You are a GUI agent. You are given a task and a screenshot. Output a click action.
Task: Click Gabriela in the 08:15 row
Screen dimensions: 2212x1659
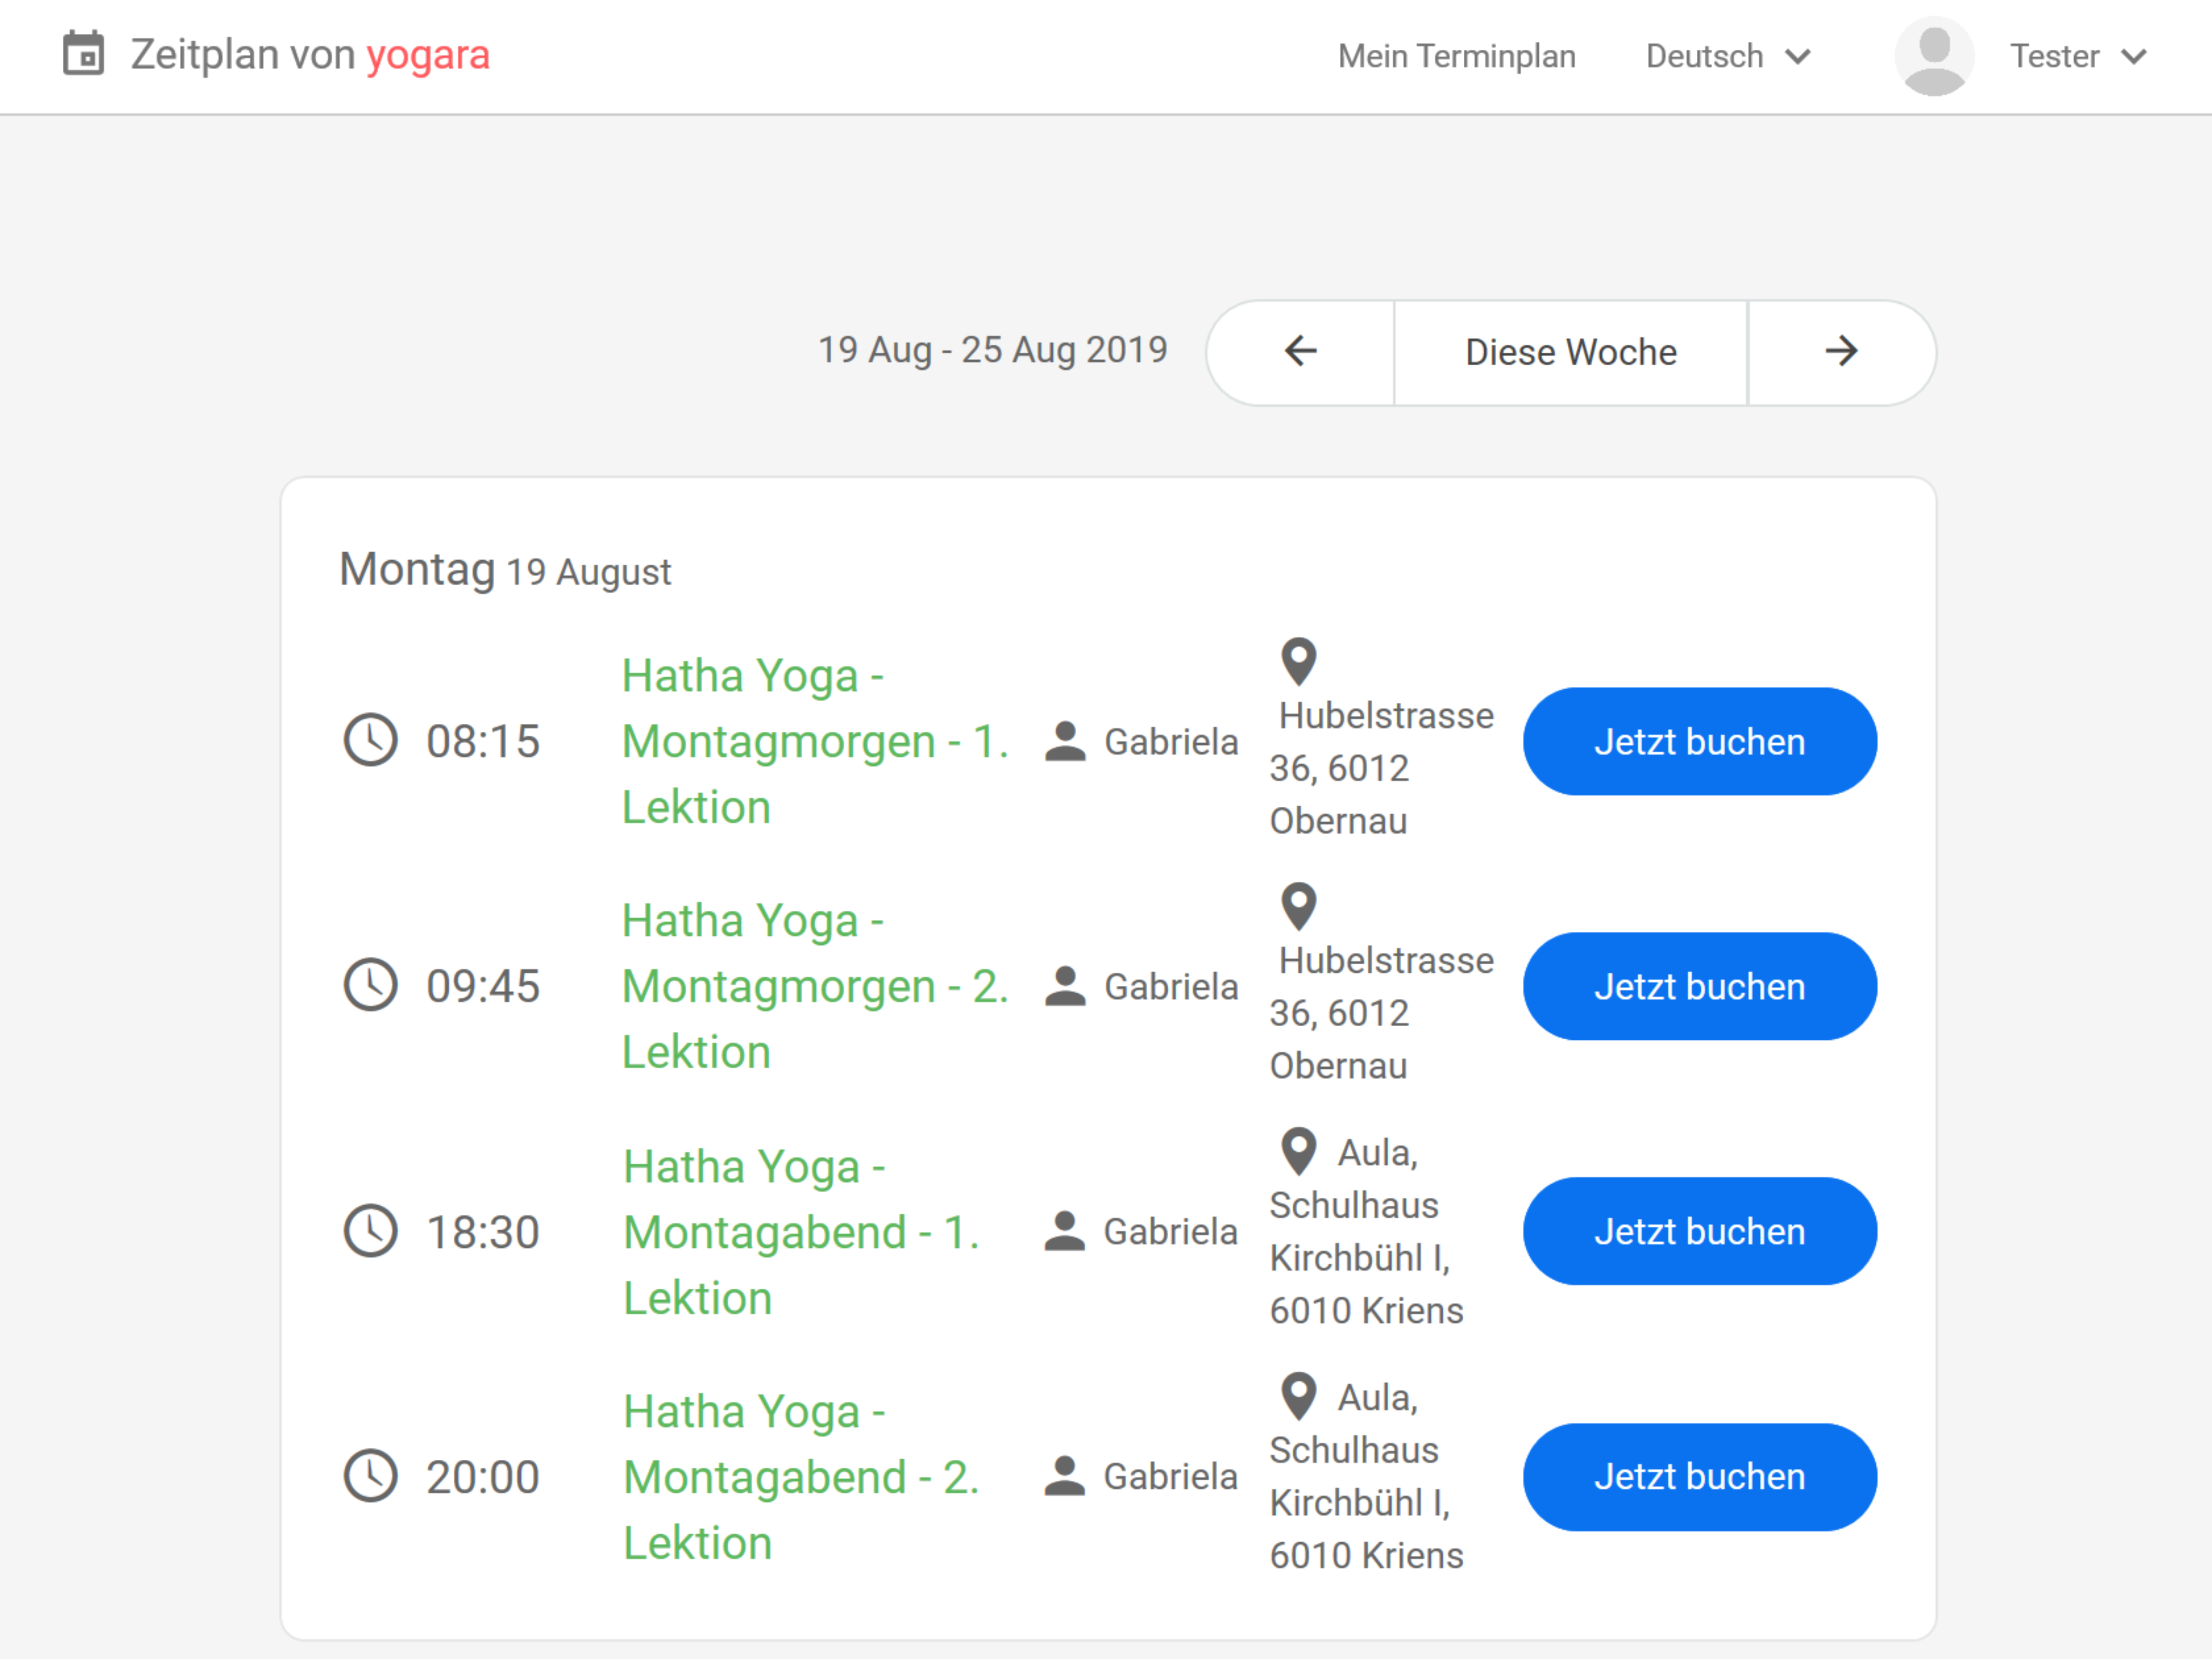click(x=1171, y=742)
